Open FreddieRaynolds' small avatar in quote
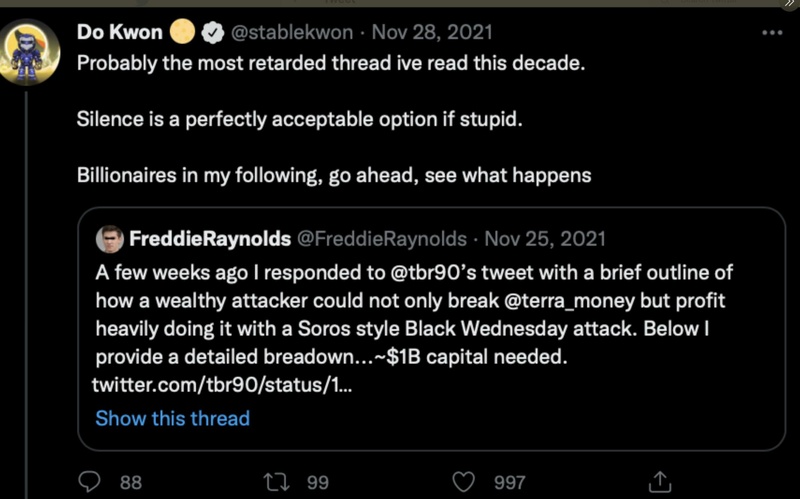This screenshot has width=800, height=499. click(x=109, y=240)
